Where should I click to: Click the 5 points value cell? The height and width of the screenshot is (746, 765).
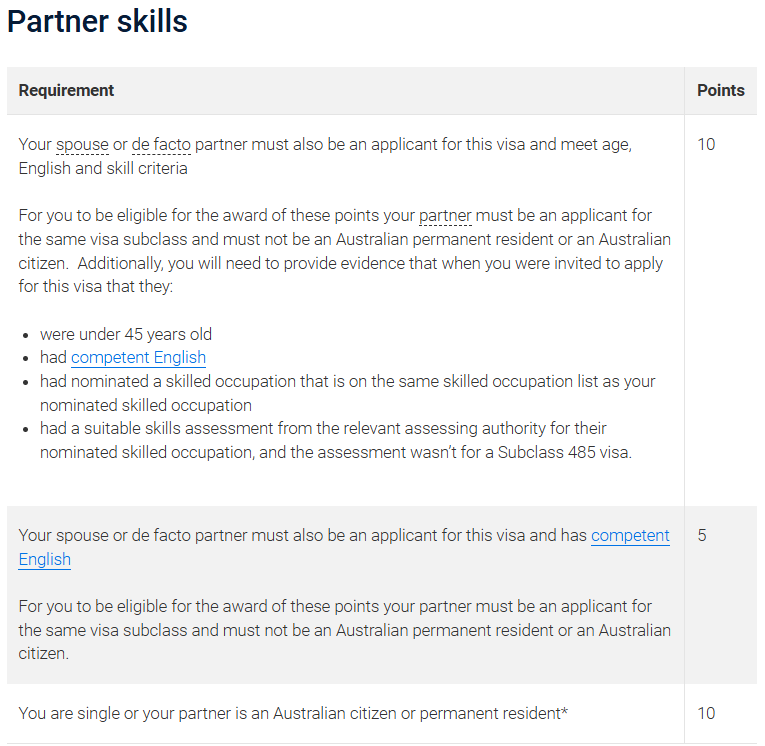pyautogui.click(x=702, y=536)
